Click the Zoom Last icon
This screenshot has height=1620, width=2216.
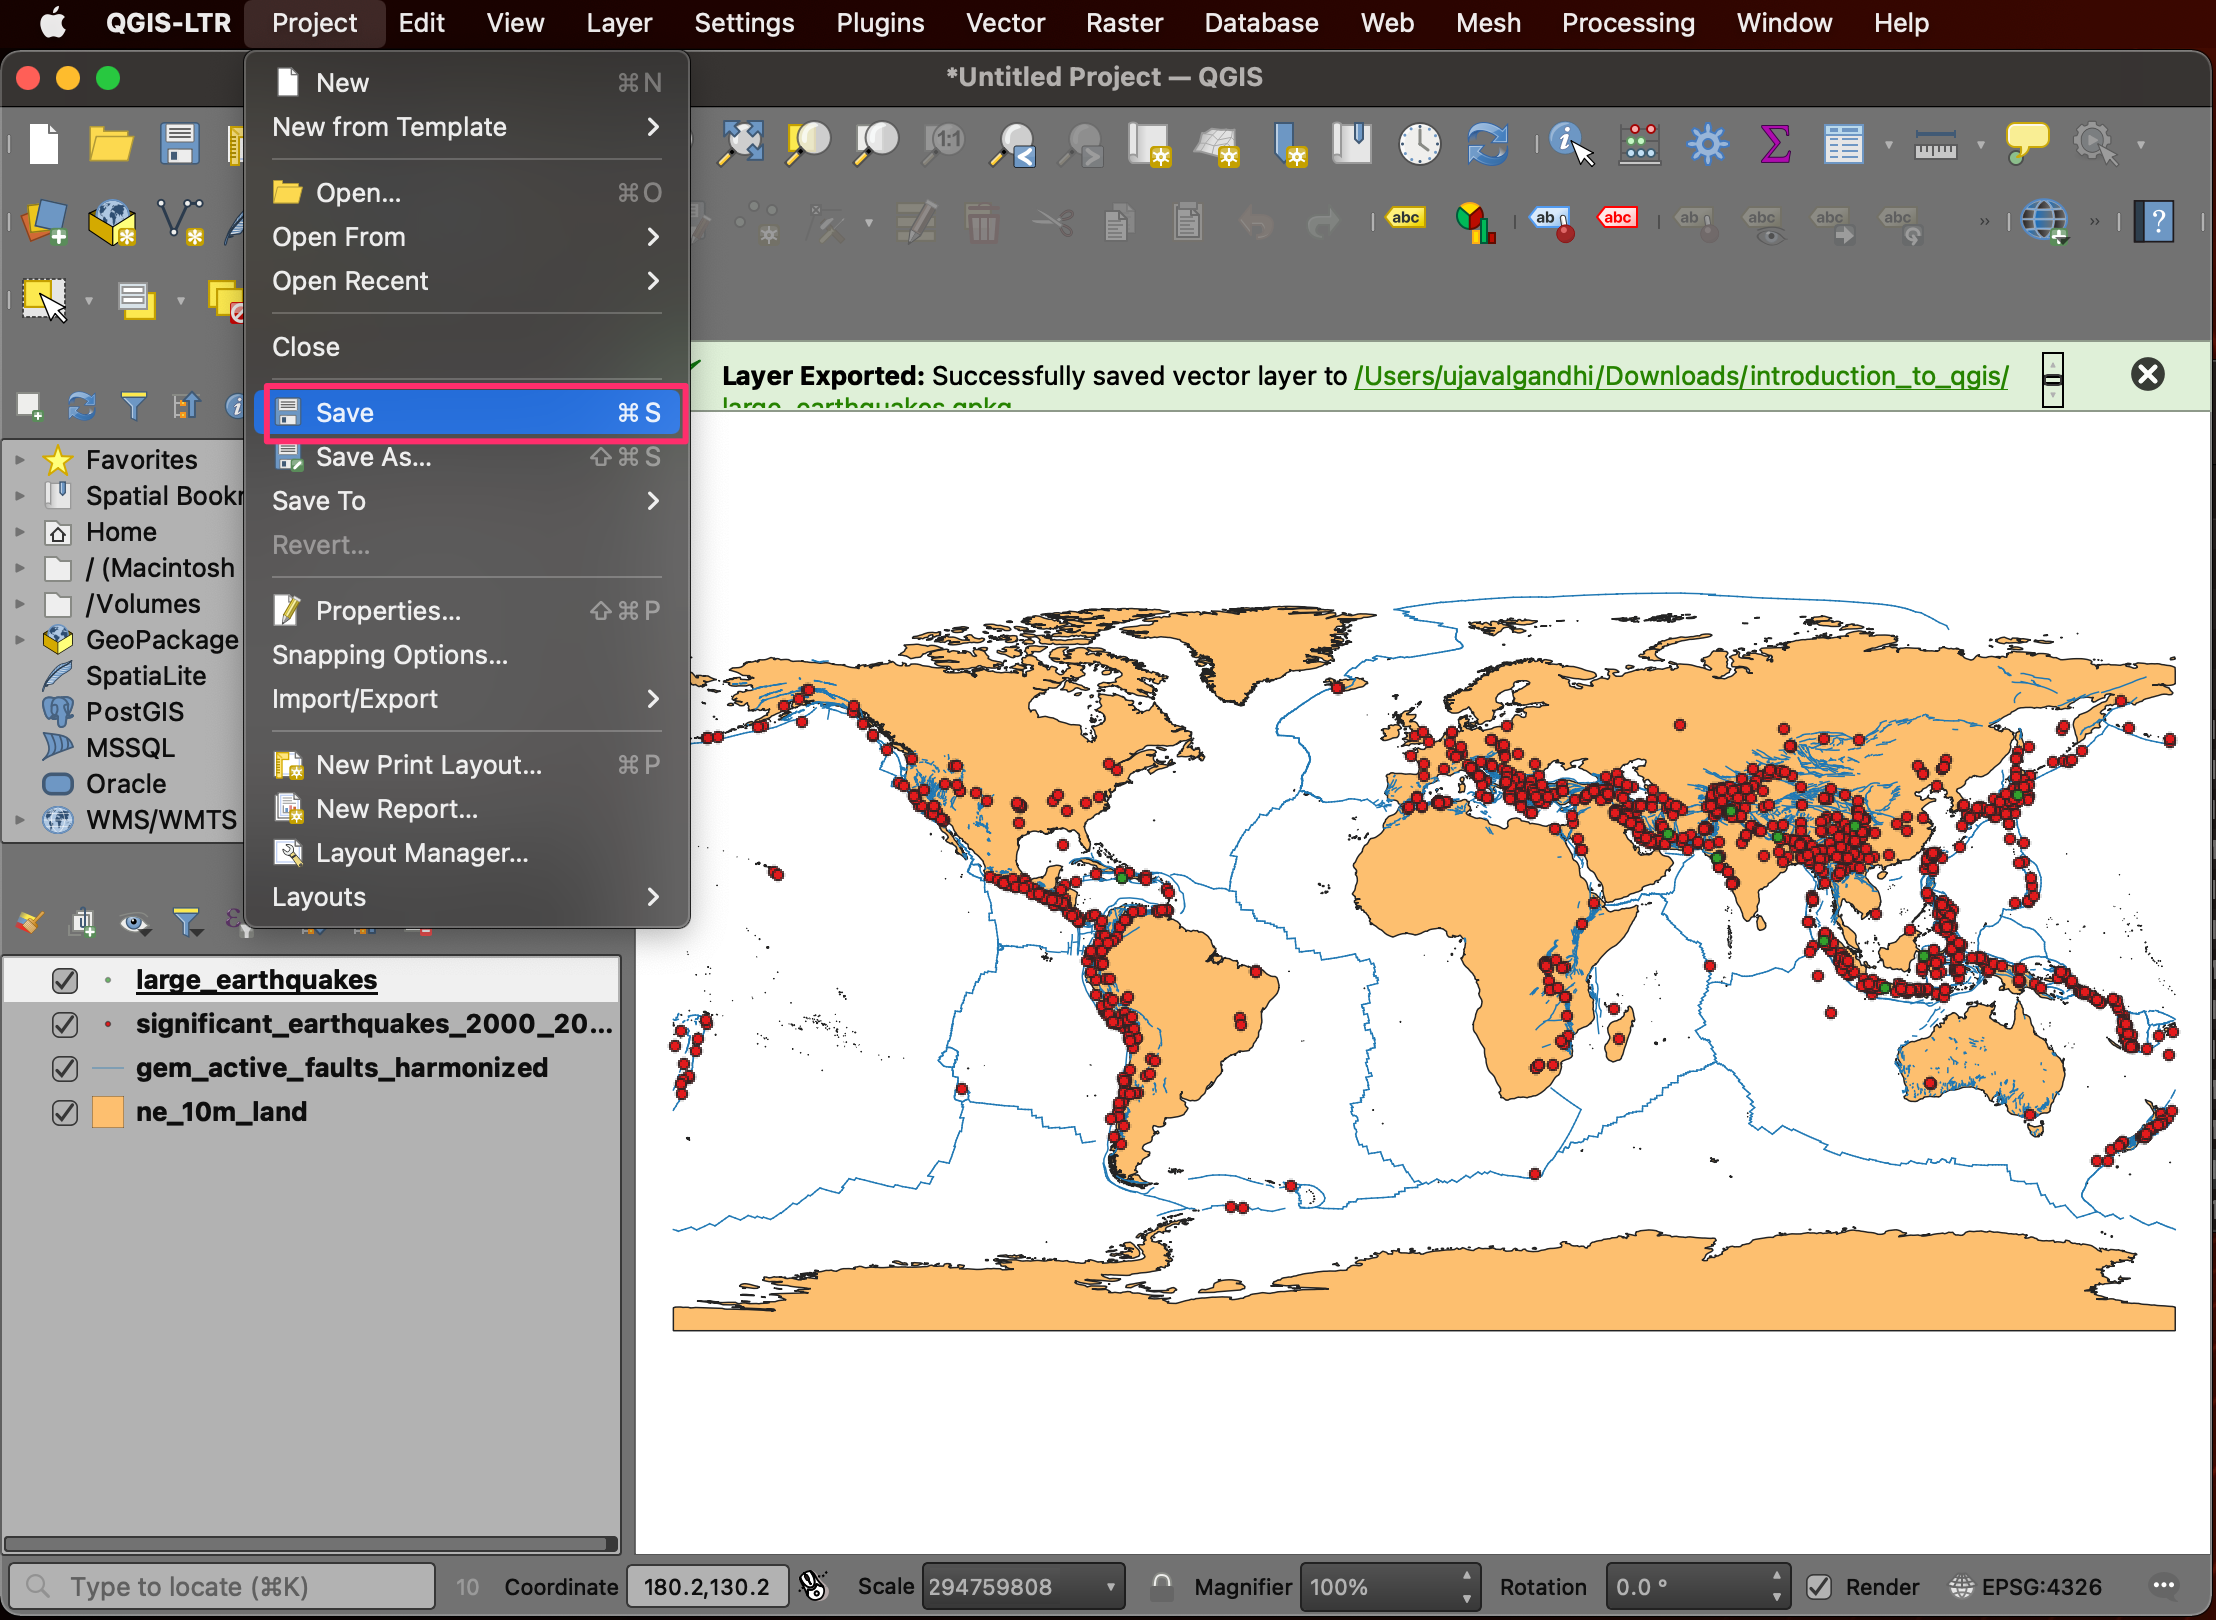tap(1013, 144)
